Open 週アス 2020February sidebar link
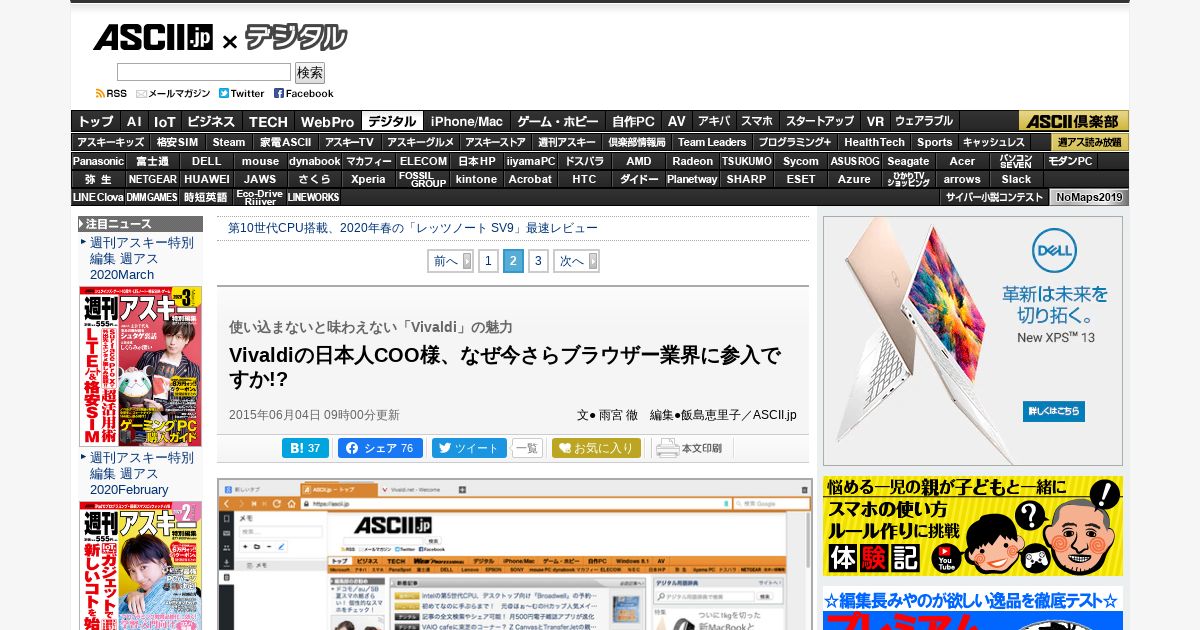 (142, 474)
